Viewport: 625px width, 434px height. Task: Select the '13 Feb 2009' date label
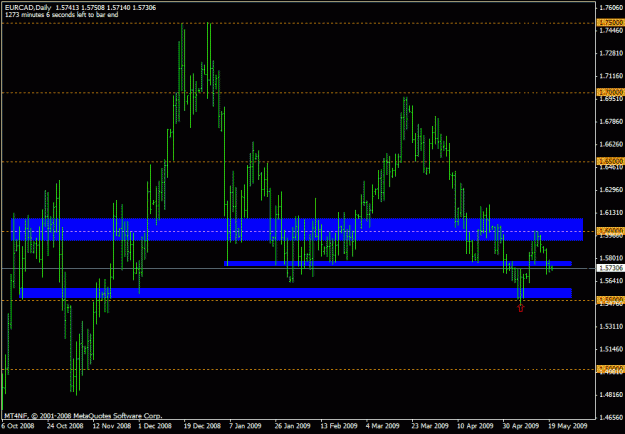(x=338, y=426)
